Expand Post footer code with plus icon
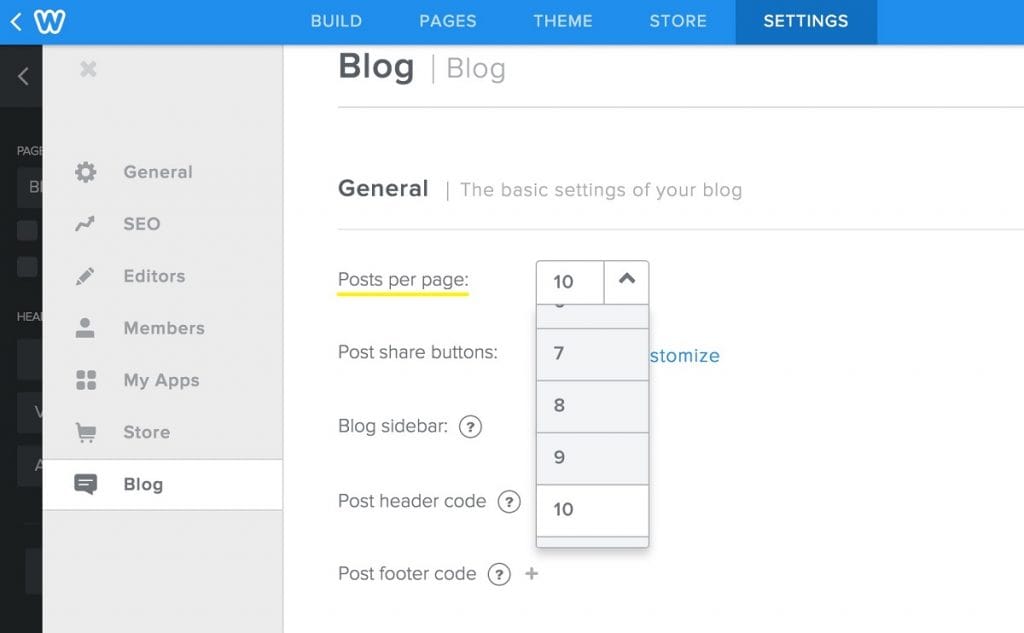 (532, 574)
